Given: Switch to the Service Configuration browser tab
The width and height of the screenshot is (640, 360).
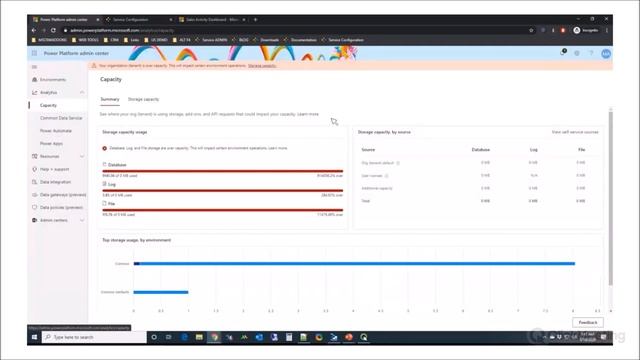Looking at the screenshot, I should [139, 19].
